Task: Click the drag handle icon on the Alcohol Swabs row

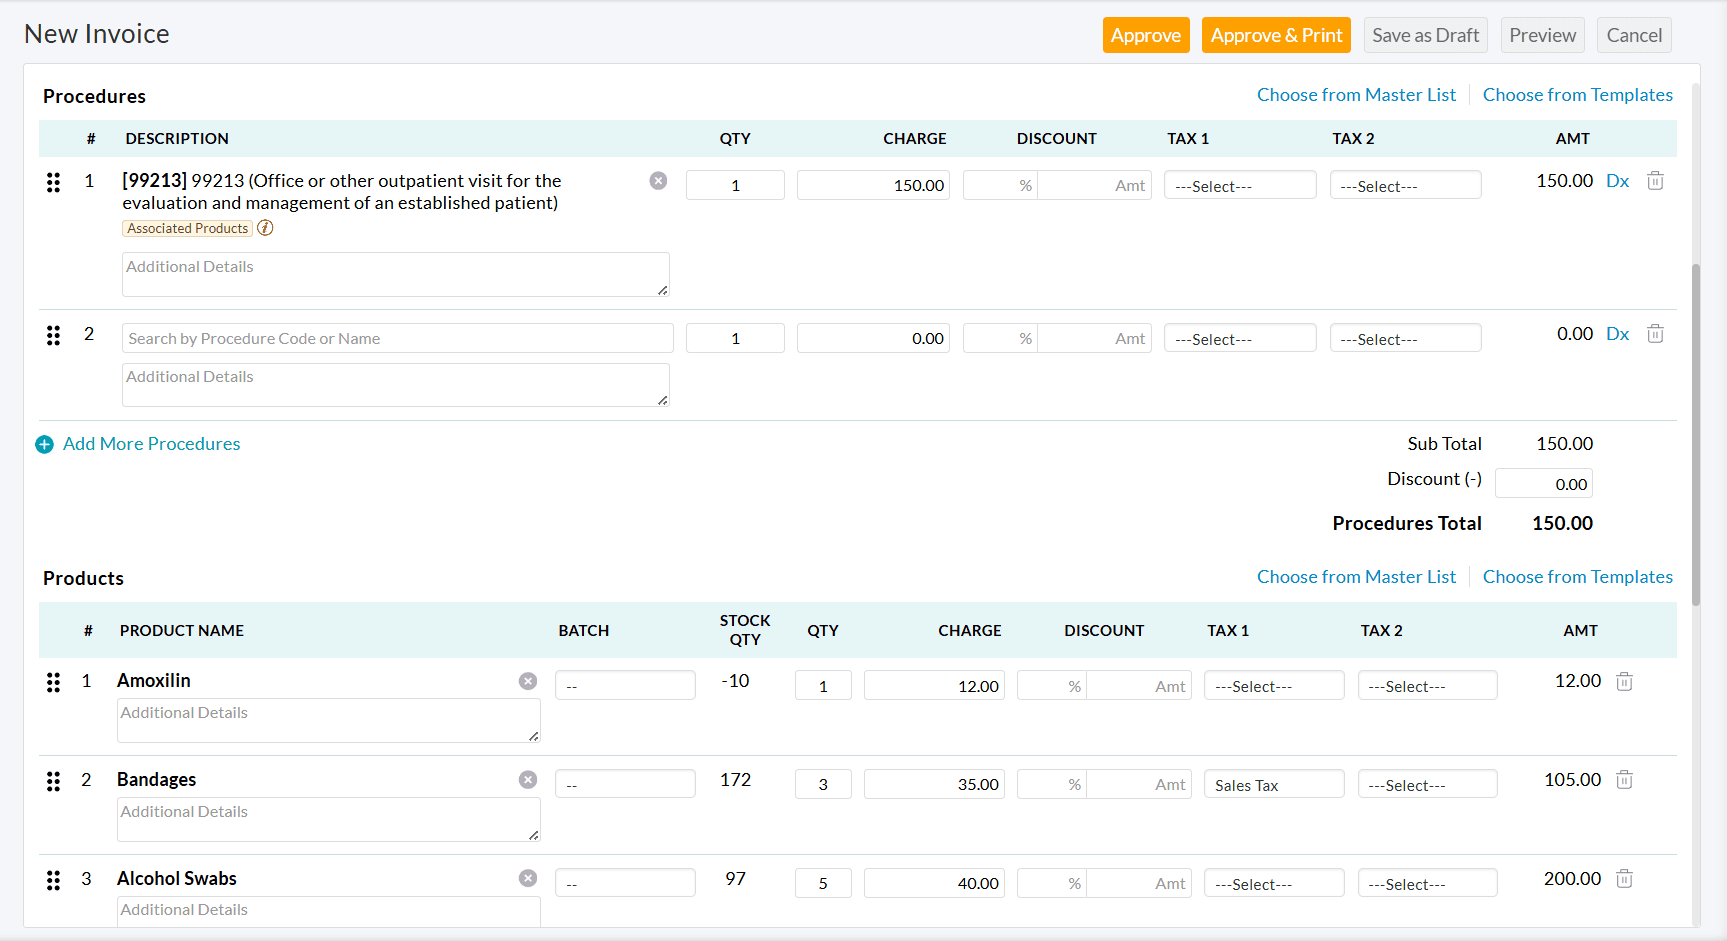Action: pos(53,880)
